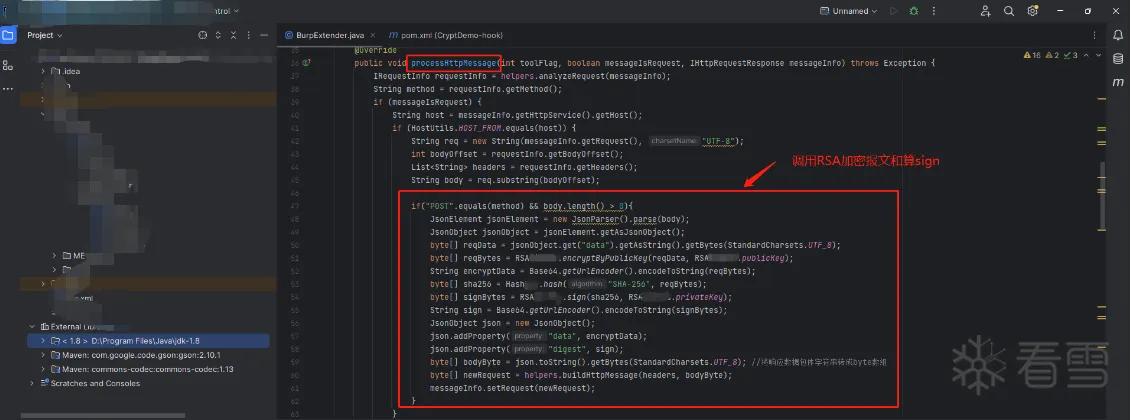1131x420 pixels.
Task: Collapse all in Project panel
Action: (234, 35)
